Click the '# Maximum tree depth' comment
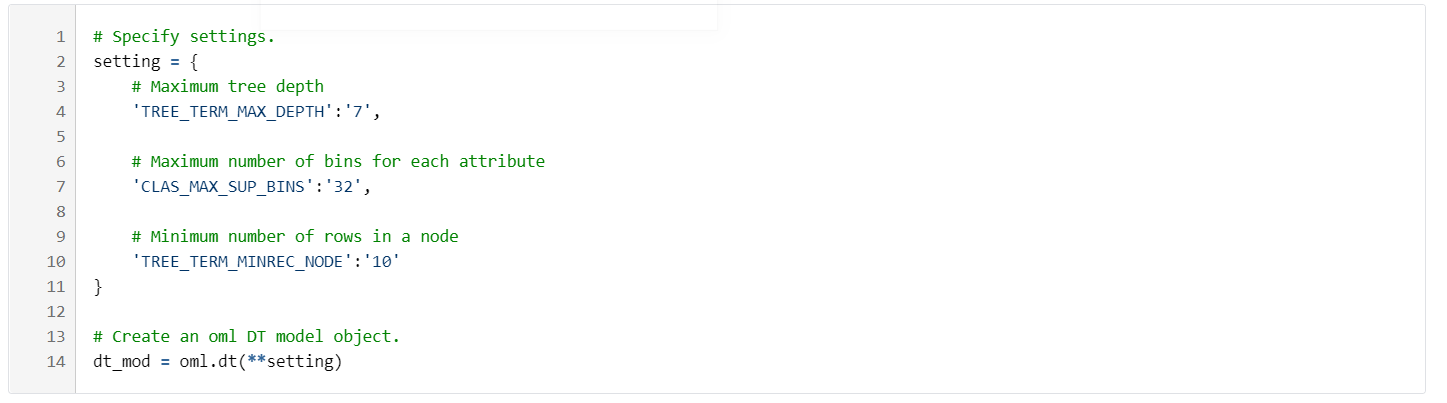 click(x=228, y=87)
